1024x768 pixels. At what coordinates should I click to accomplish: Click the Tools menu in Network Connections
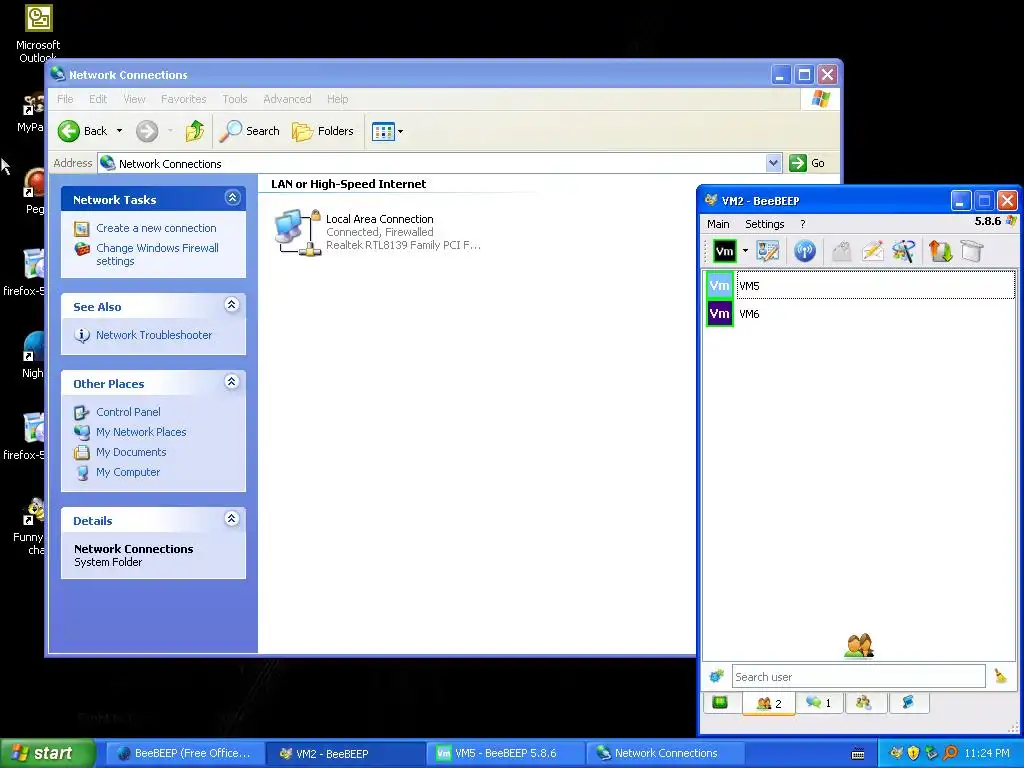(234, 99)
